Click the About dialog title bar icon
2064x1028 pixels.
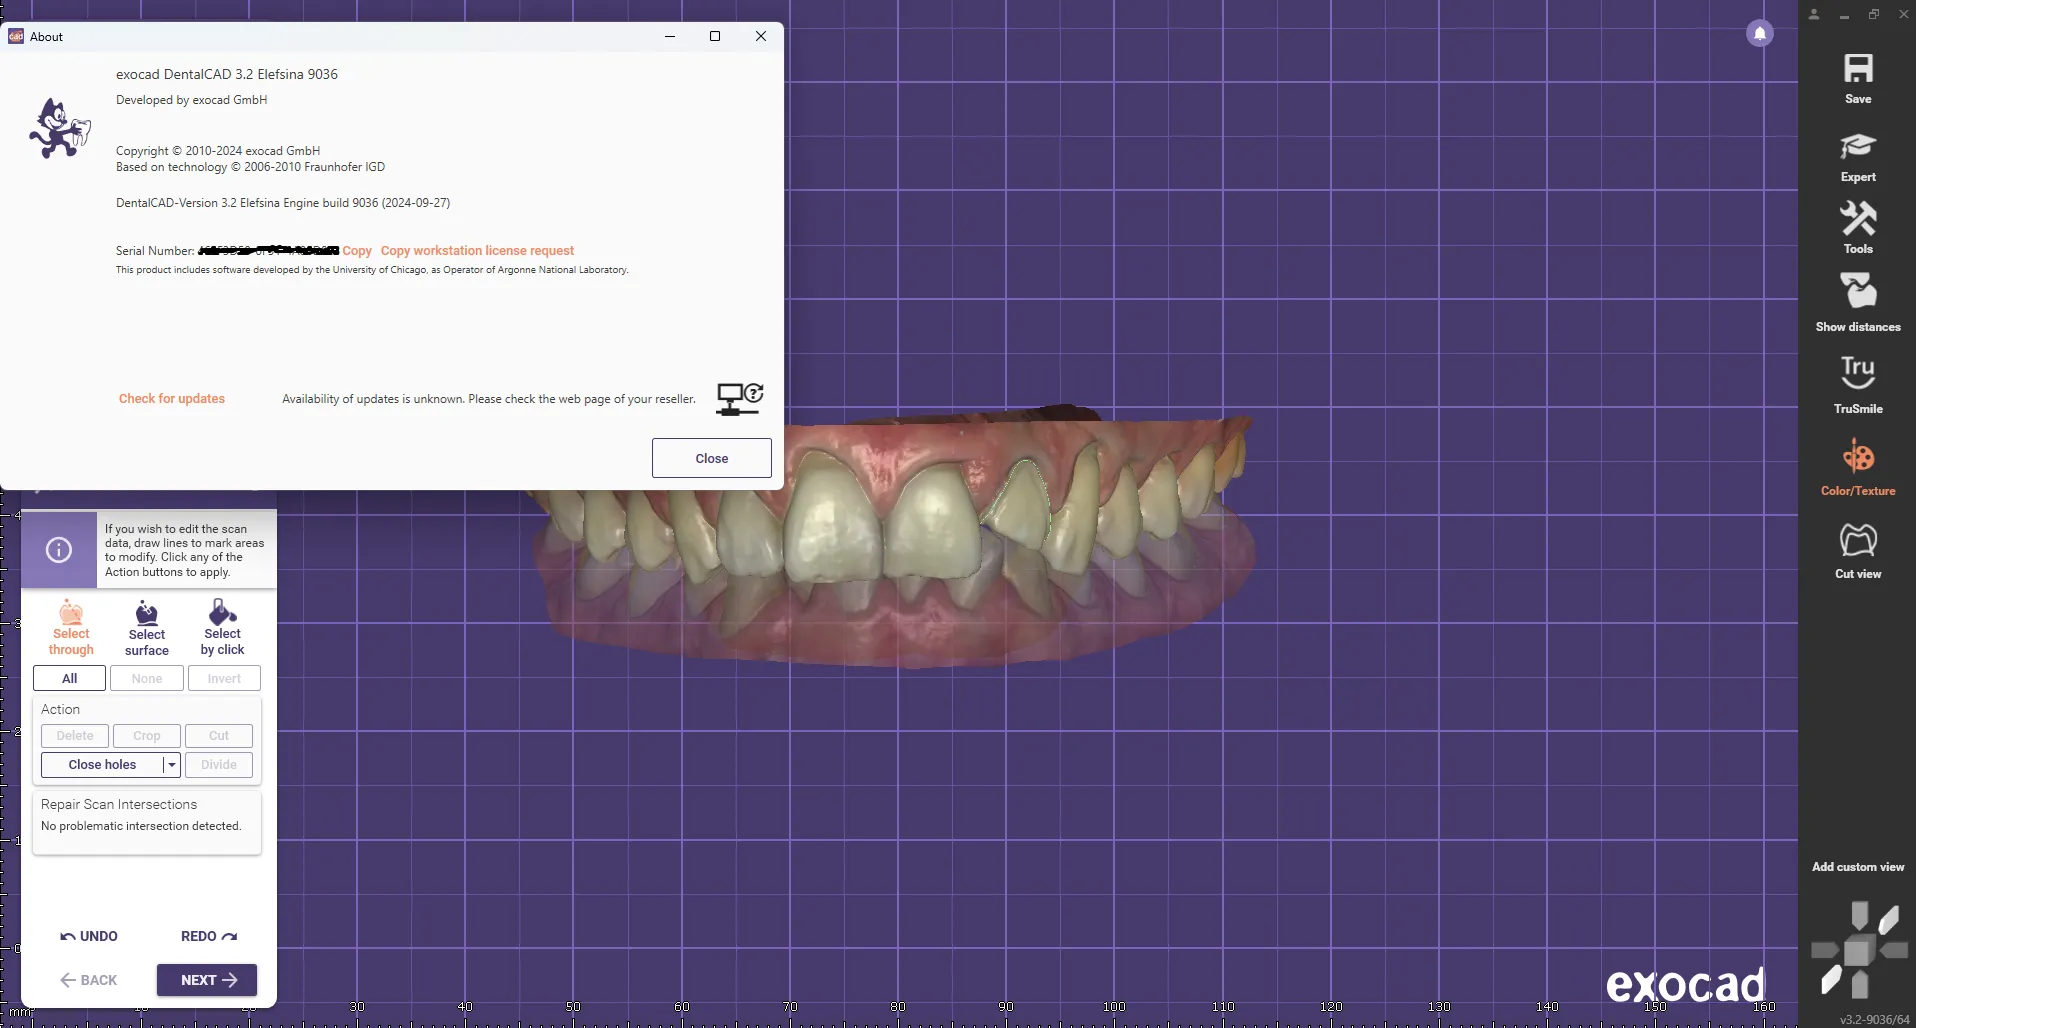click(16, 36)
